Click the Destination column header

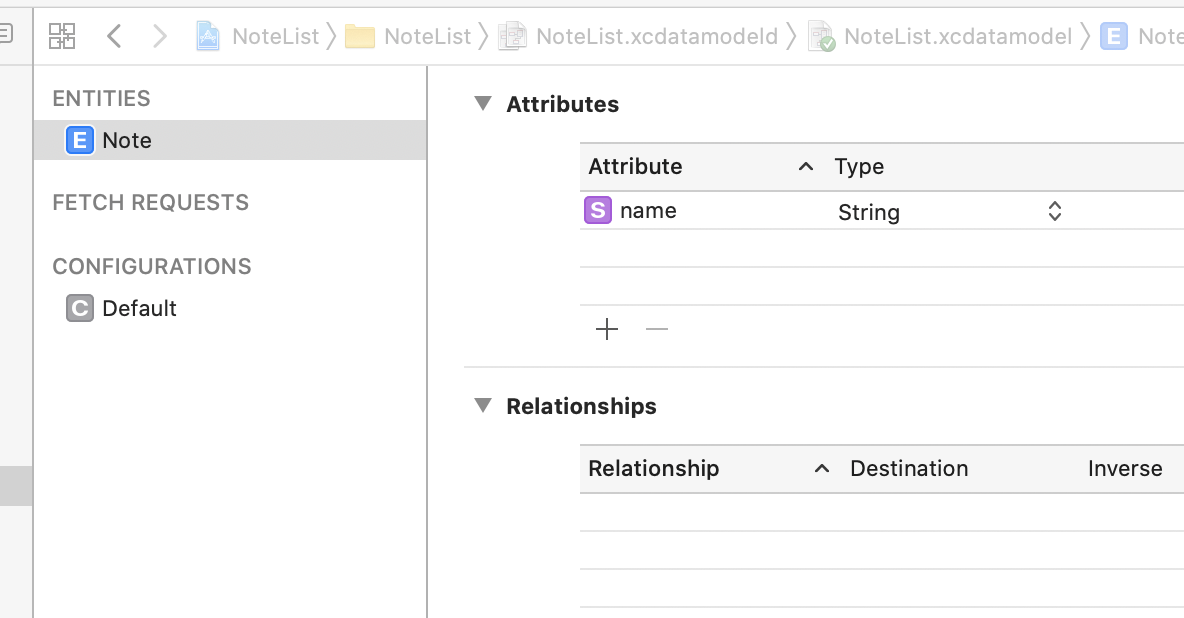coord(909,468)
